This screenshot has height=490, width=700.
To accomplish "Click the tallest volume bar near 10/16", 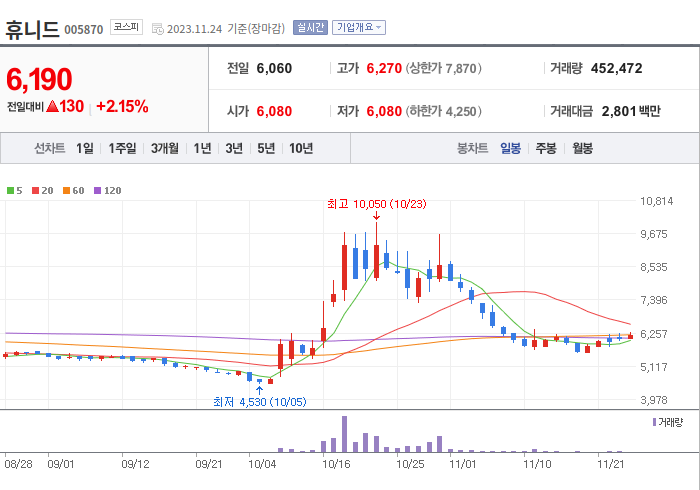I will coord(344,434).
